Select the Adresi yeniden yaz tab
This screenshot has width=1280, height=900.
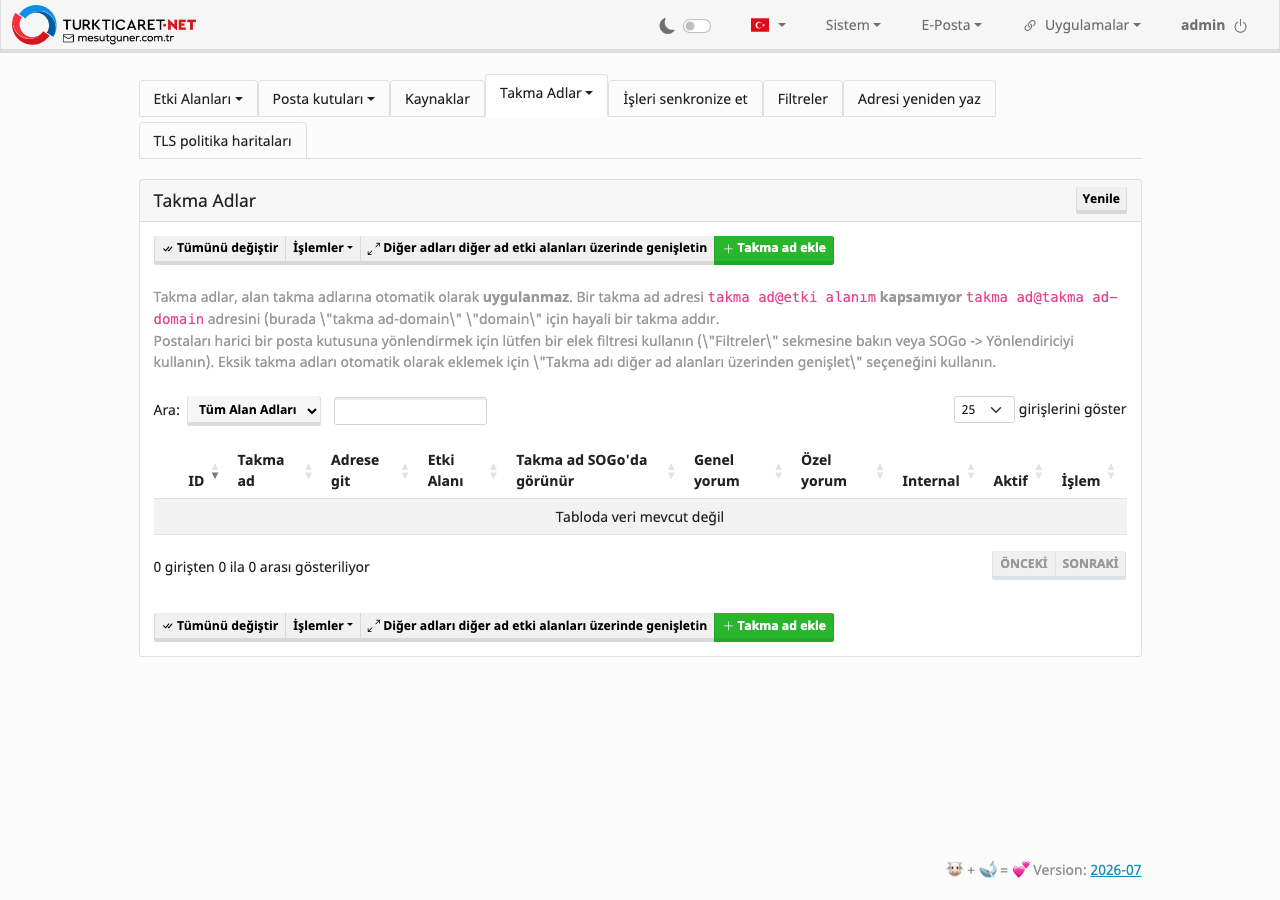click(x=919, y=99)
